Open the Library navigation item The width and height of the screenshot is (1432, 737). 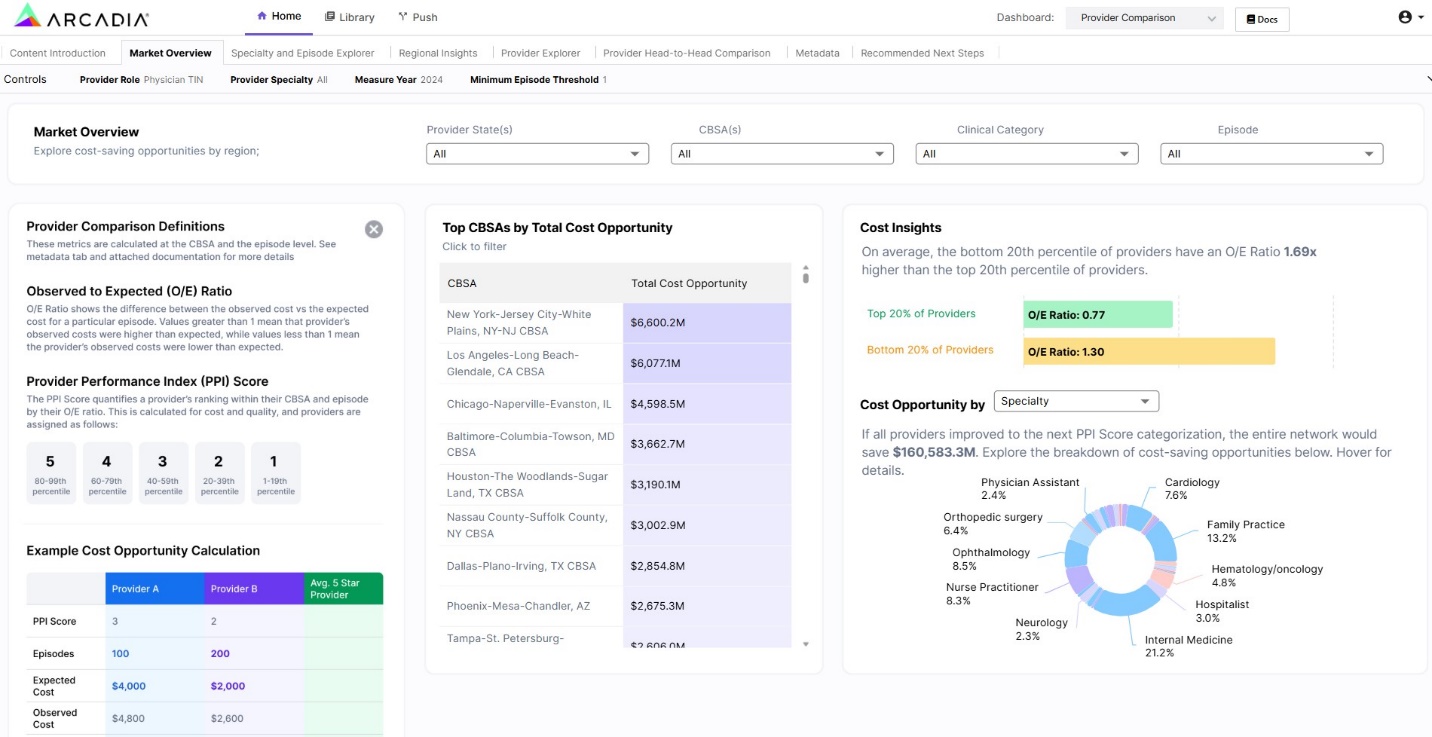pyautogui.click(x=350, y=17)
